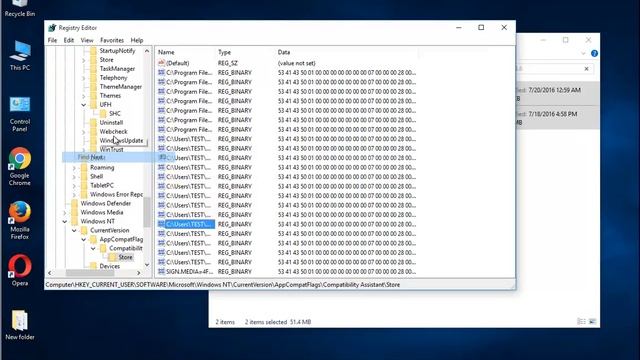Screen dimensions: 640x360
Task: Click the tree pane horizontal scrollbar thumb
Action: click(x=89, y=273)
